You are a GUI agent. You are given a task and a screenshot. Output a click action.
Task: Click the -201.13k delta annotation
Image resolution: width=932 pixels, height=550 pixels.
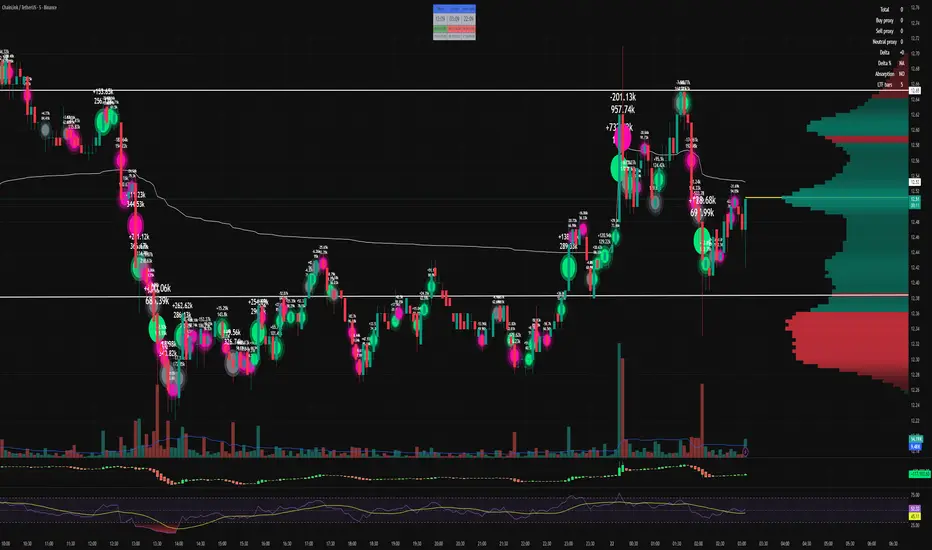(x=622, y=97)
